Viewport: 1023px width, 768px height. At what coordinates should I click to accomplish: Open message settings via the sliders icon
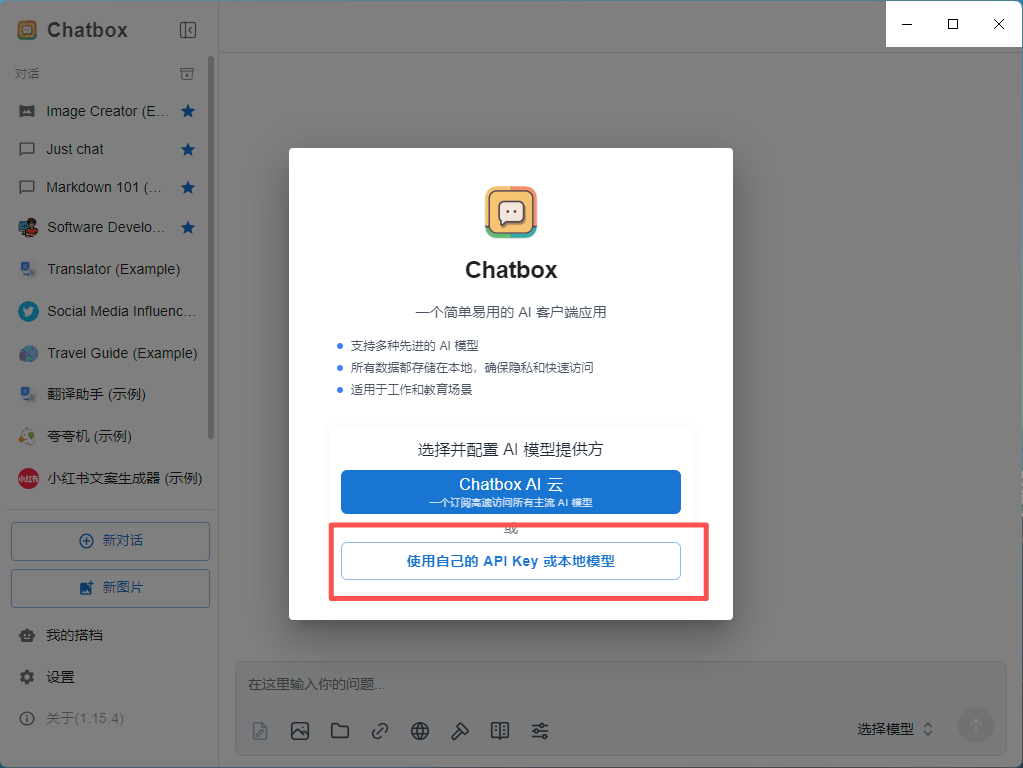(540, 731)
